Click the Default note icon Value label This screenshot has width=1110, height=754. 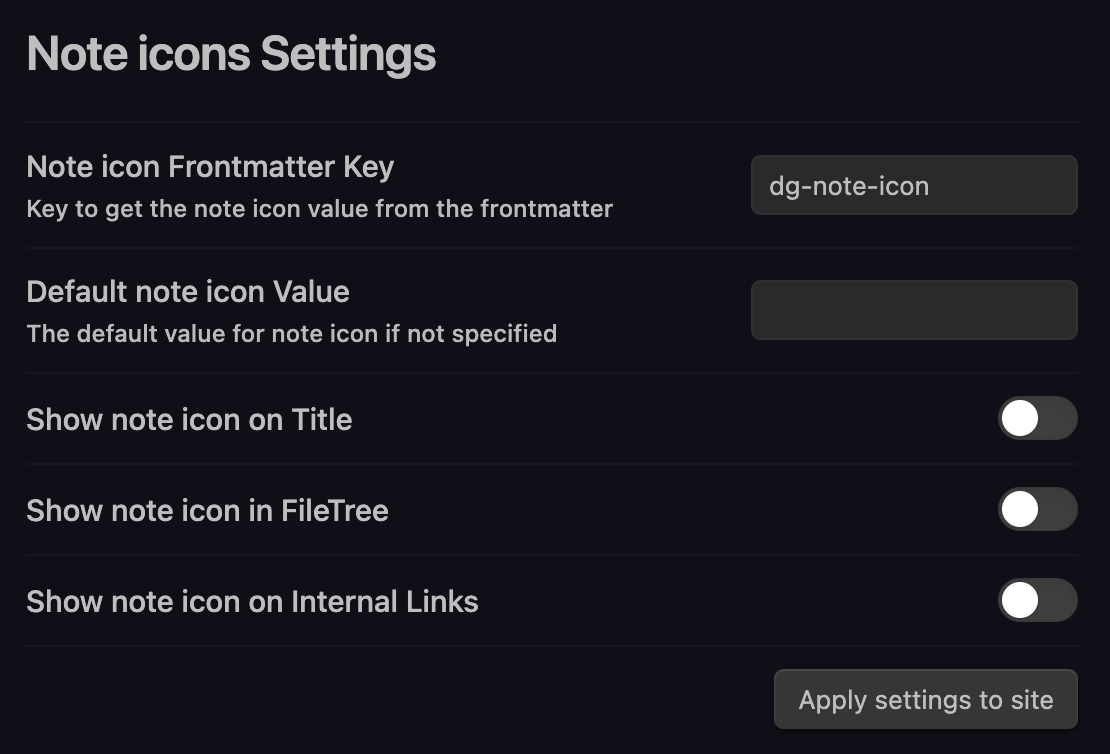coord(188,292)
